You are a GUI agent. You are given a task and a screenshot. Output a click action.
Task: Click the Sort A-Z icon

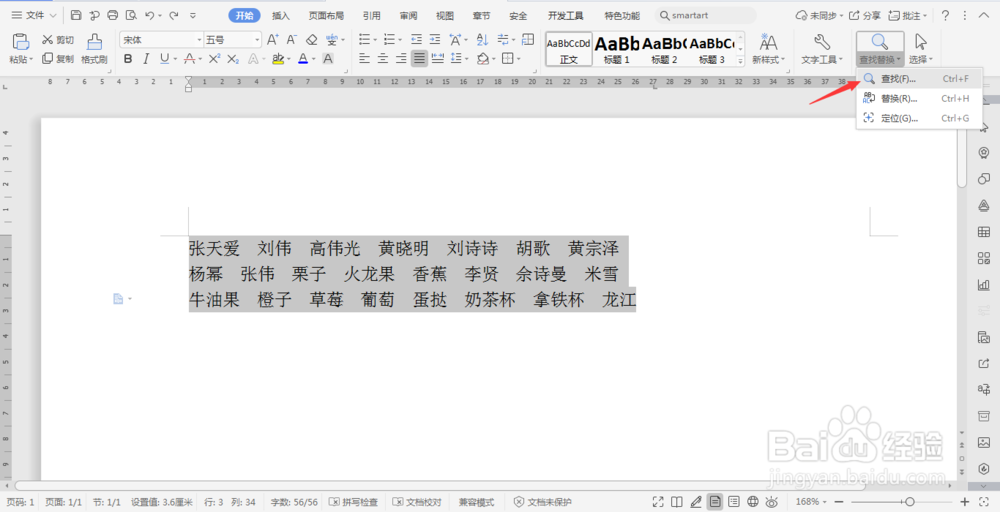click(x=482, y=40)
